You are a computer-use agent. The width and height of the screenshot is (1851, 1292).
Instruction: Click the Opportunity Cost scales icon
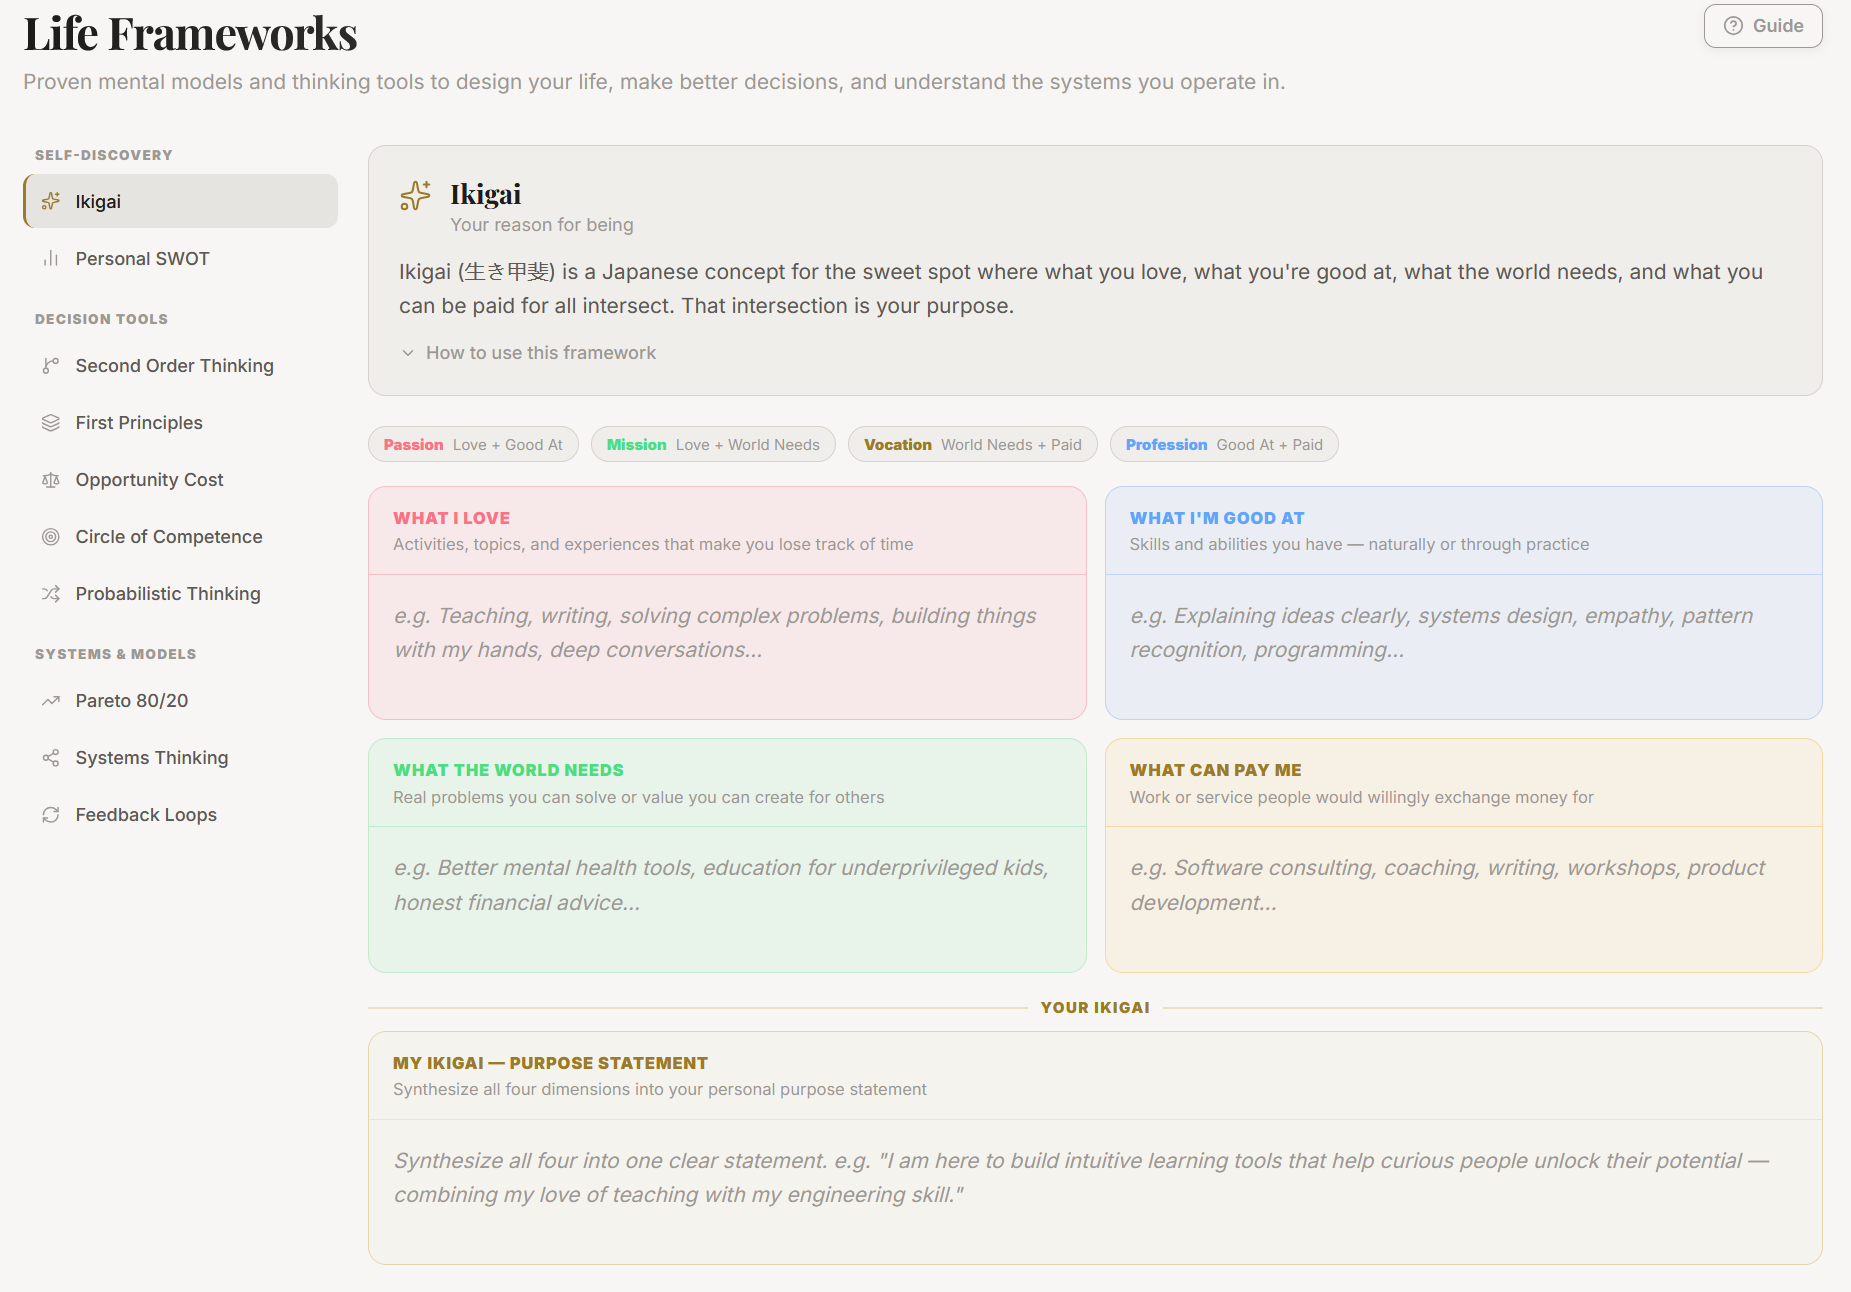click(x=51, y=479)
